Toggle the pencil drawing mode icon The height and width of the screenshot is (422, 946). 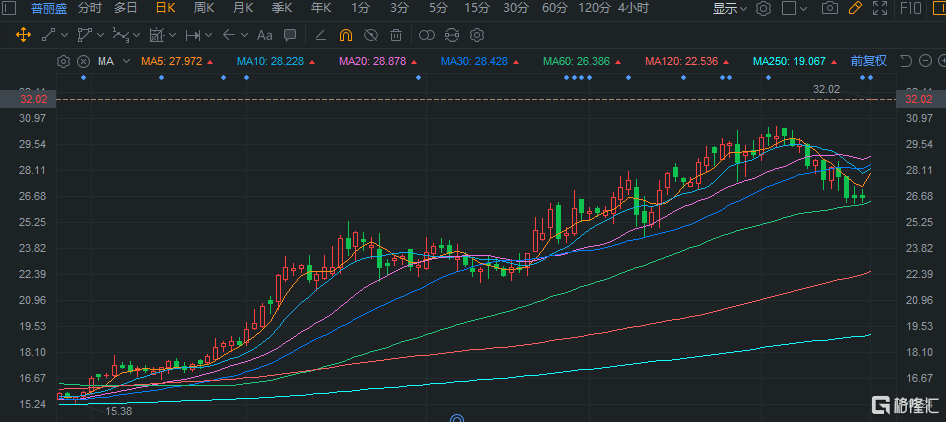coord(855,8)
